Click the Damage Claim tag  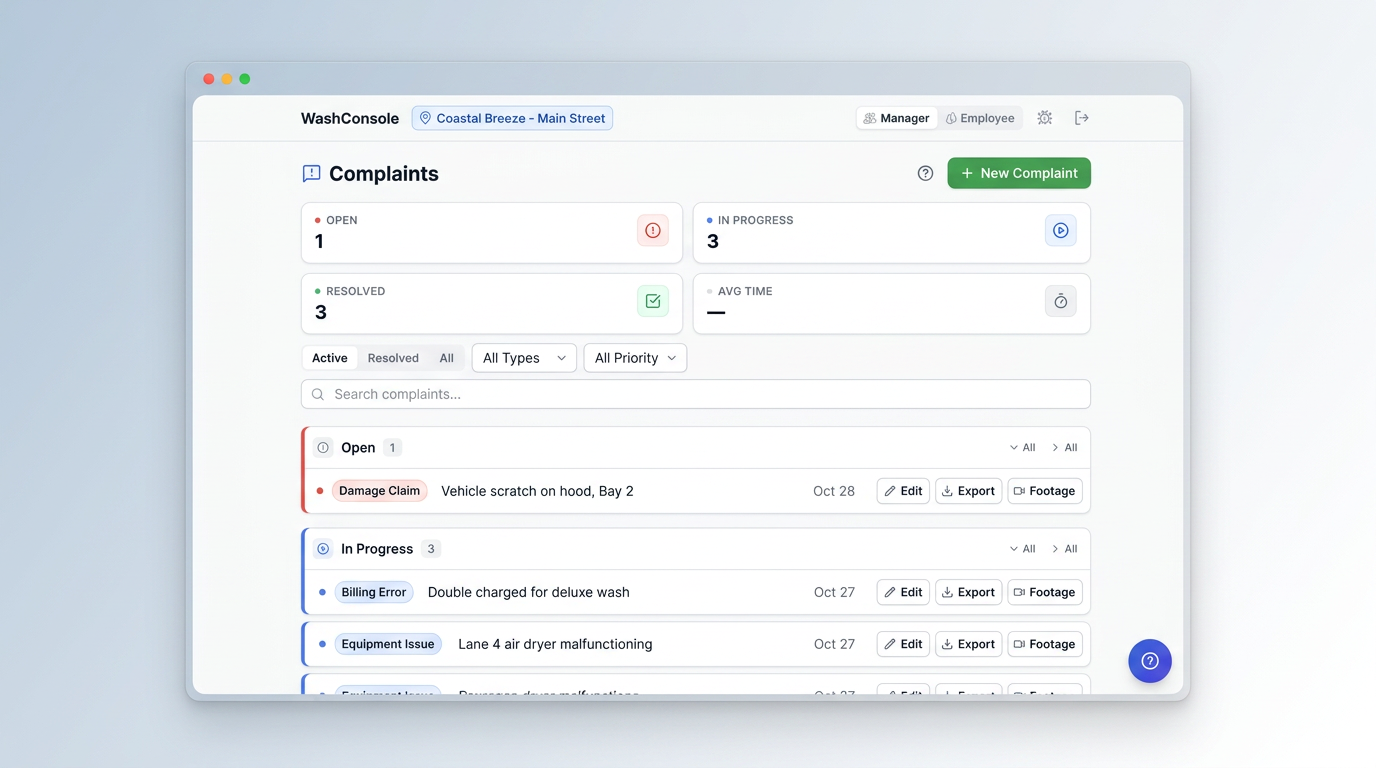(379, 491)
